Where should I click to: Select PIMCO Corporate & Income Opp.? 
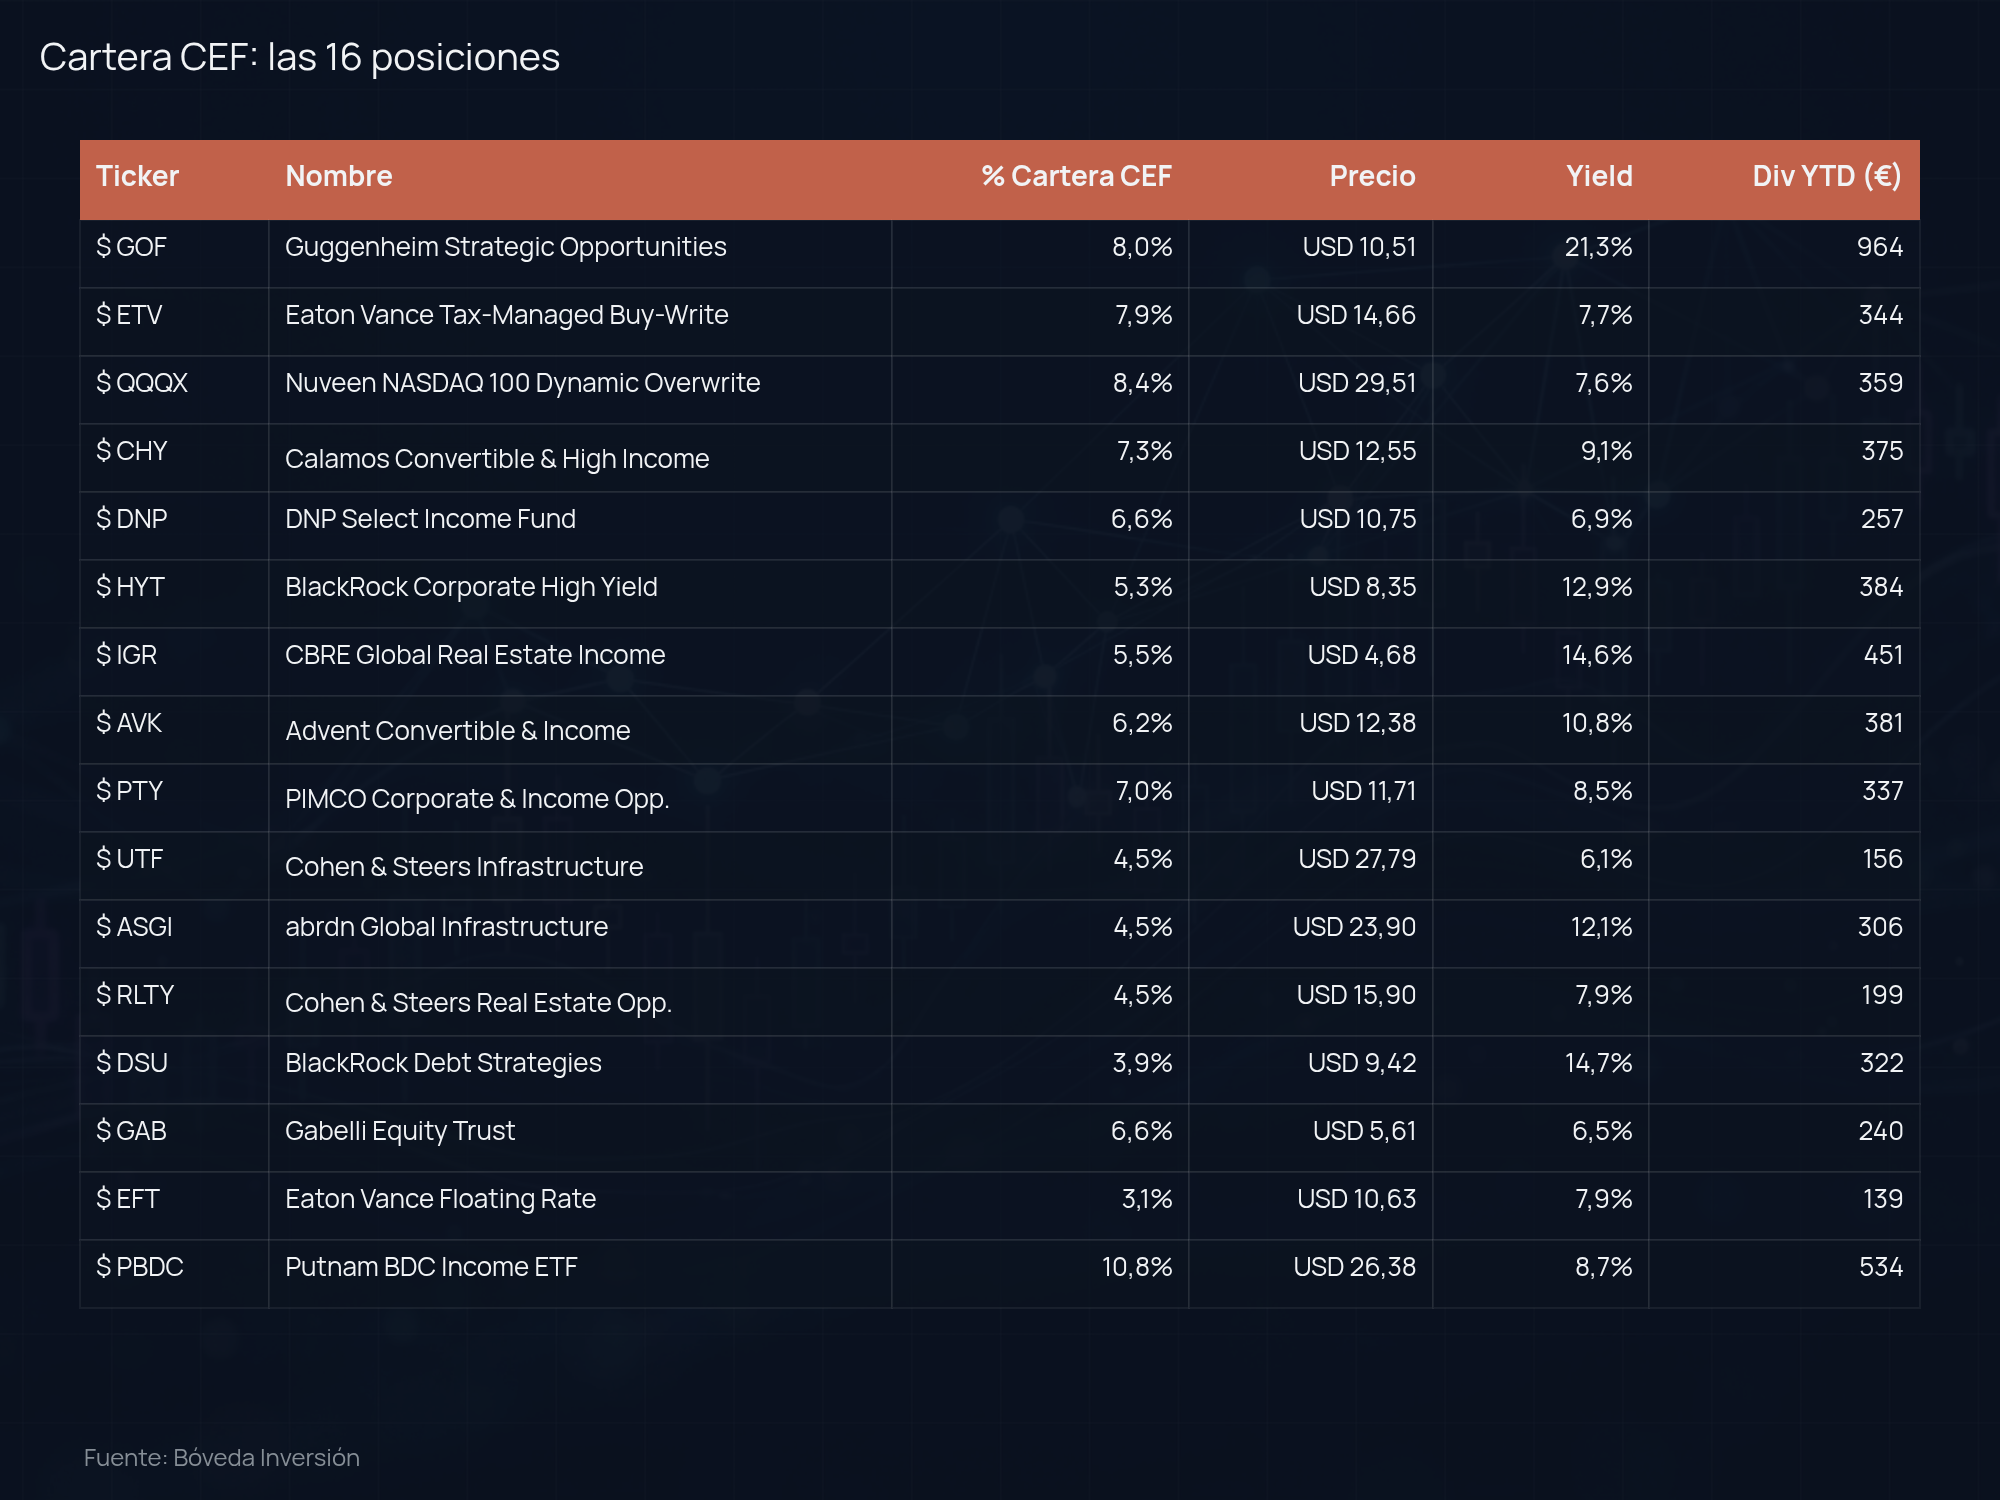(x=477, y=799)
